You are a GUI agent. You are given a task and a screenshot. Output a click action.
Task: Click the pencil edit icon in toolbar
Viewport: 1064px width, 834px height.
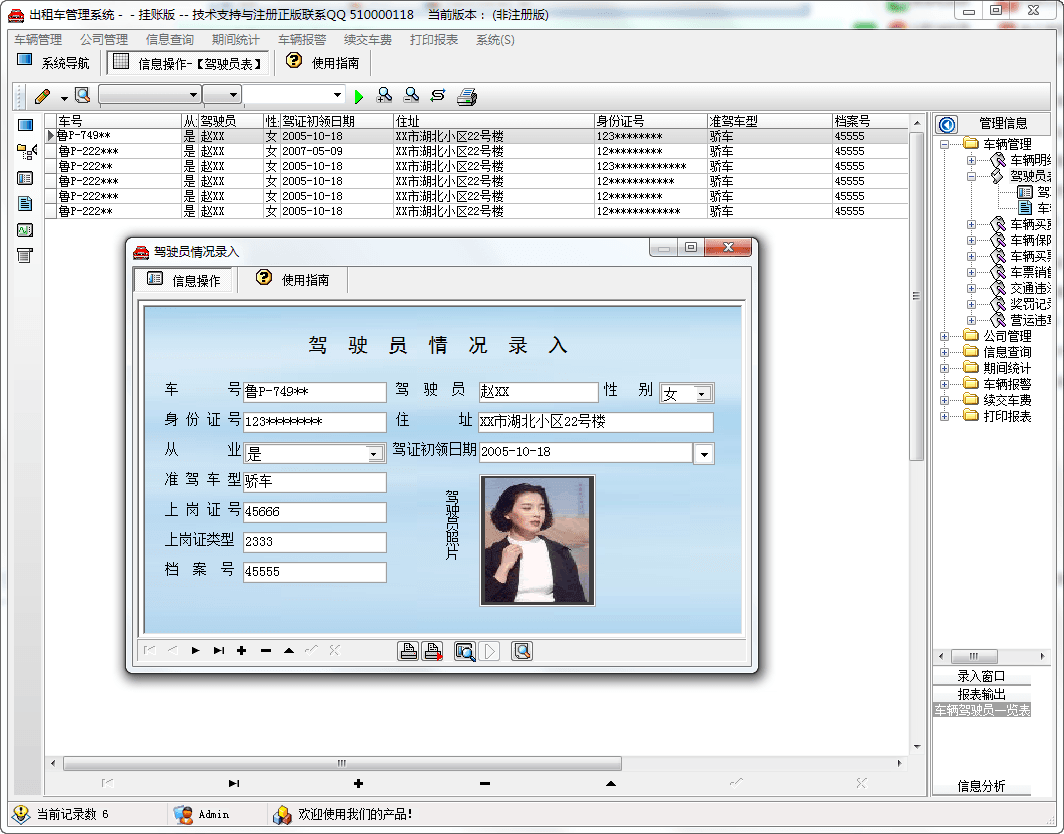42,96
